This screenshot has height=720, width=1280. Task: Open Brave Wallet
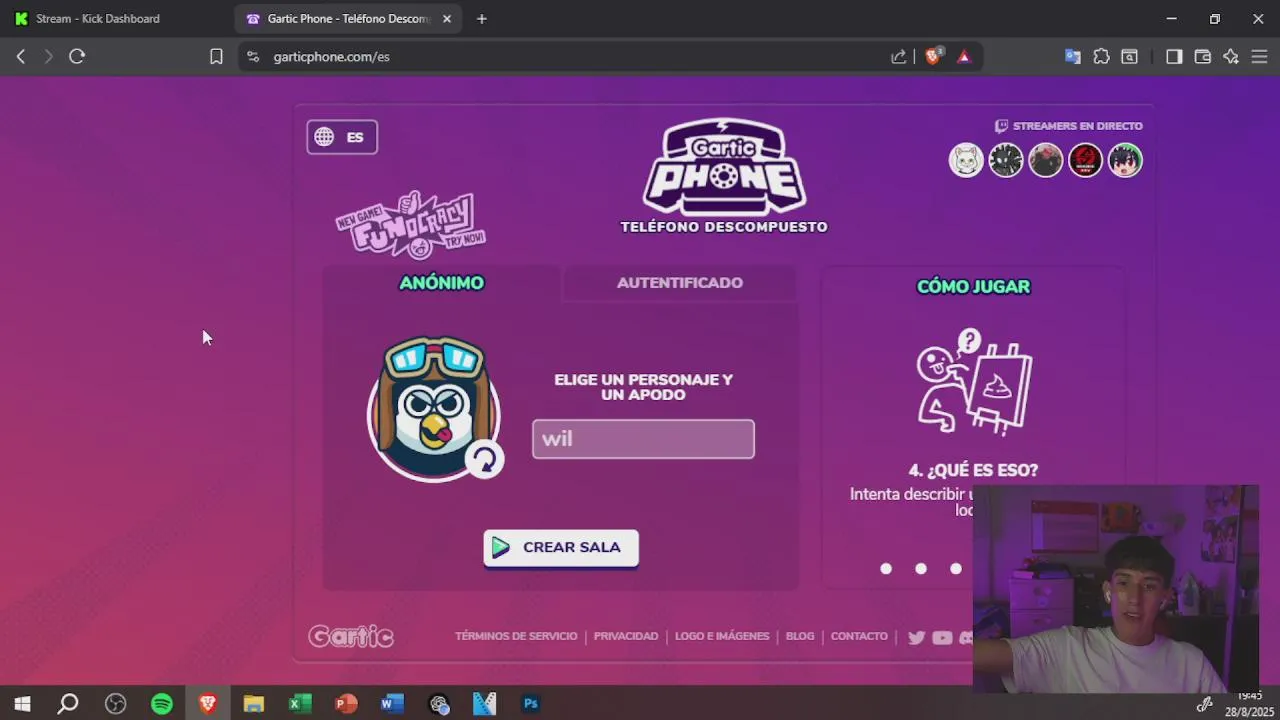click(x=1203, y=57)
